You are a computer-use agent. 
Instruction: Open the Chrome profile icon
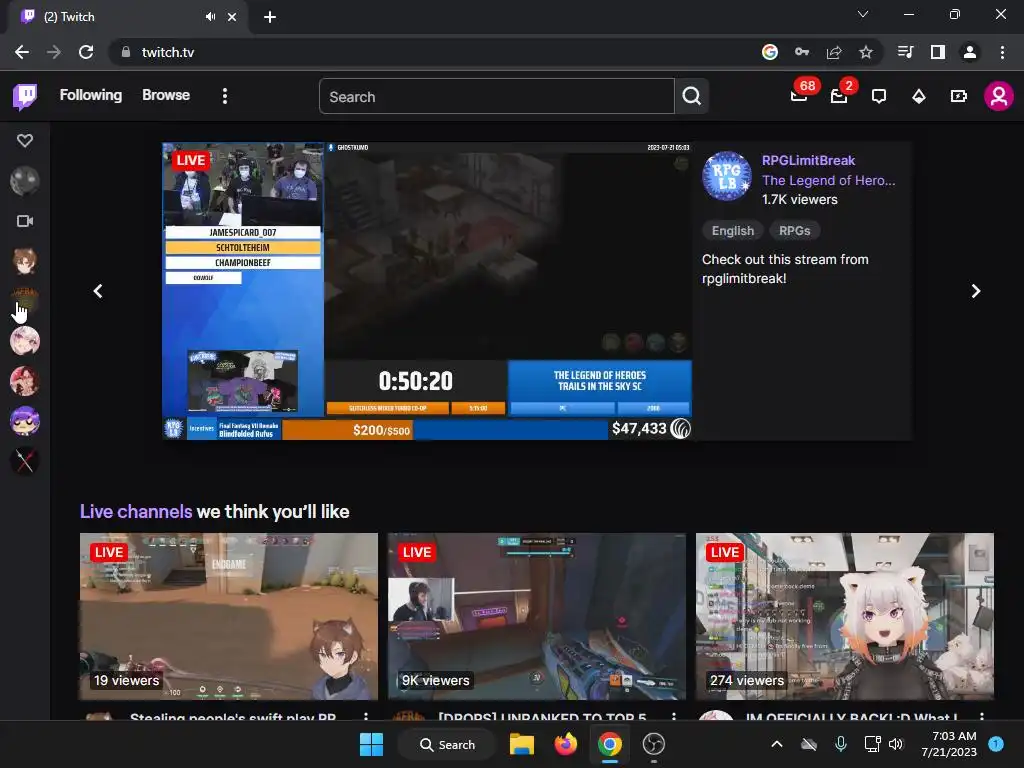970,52
